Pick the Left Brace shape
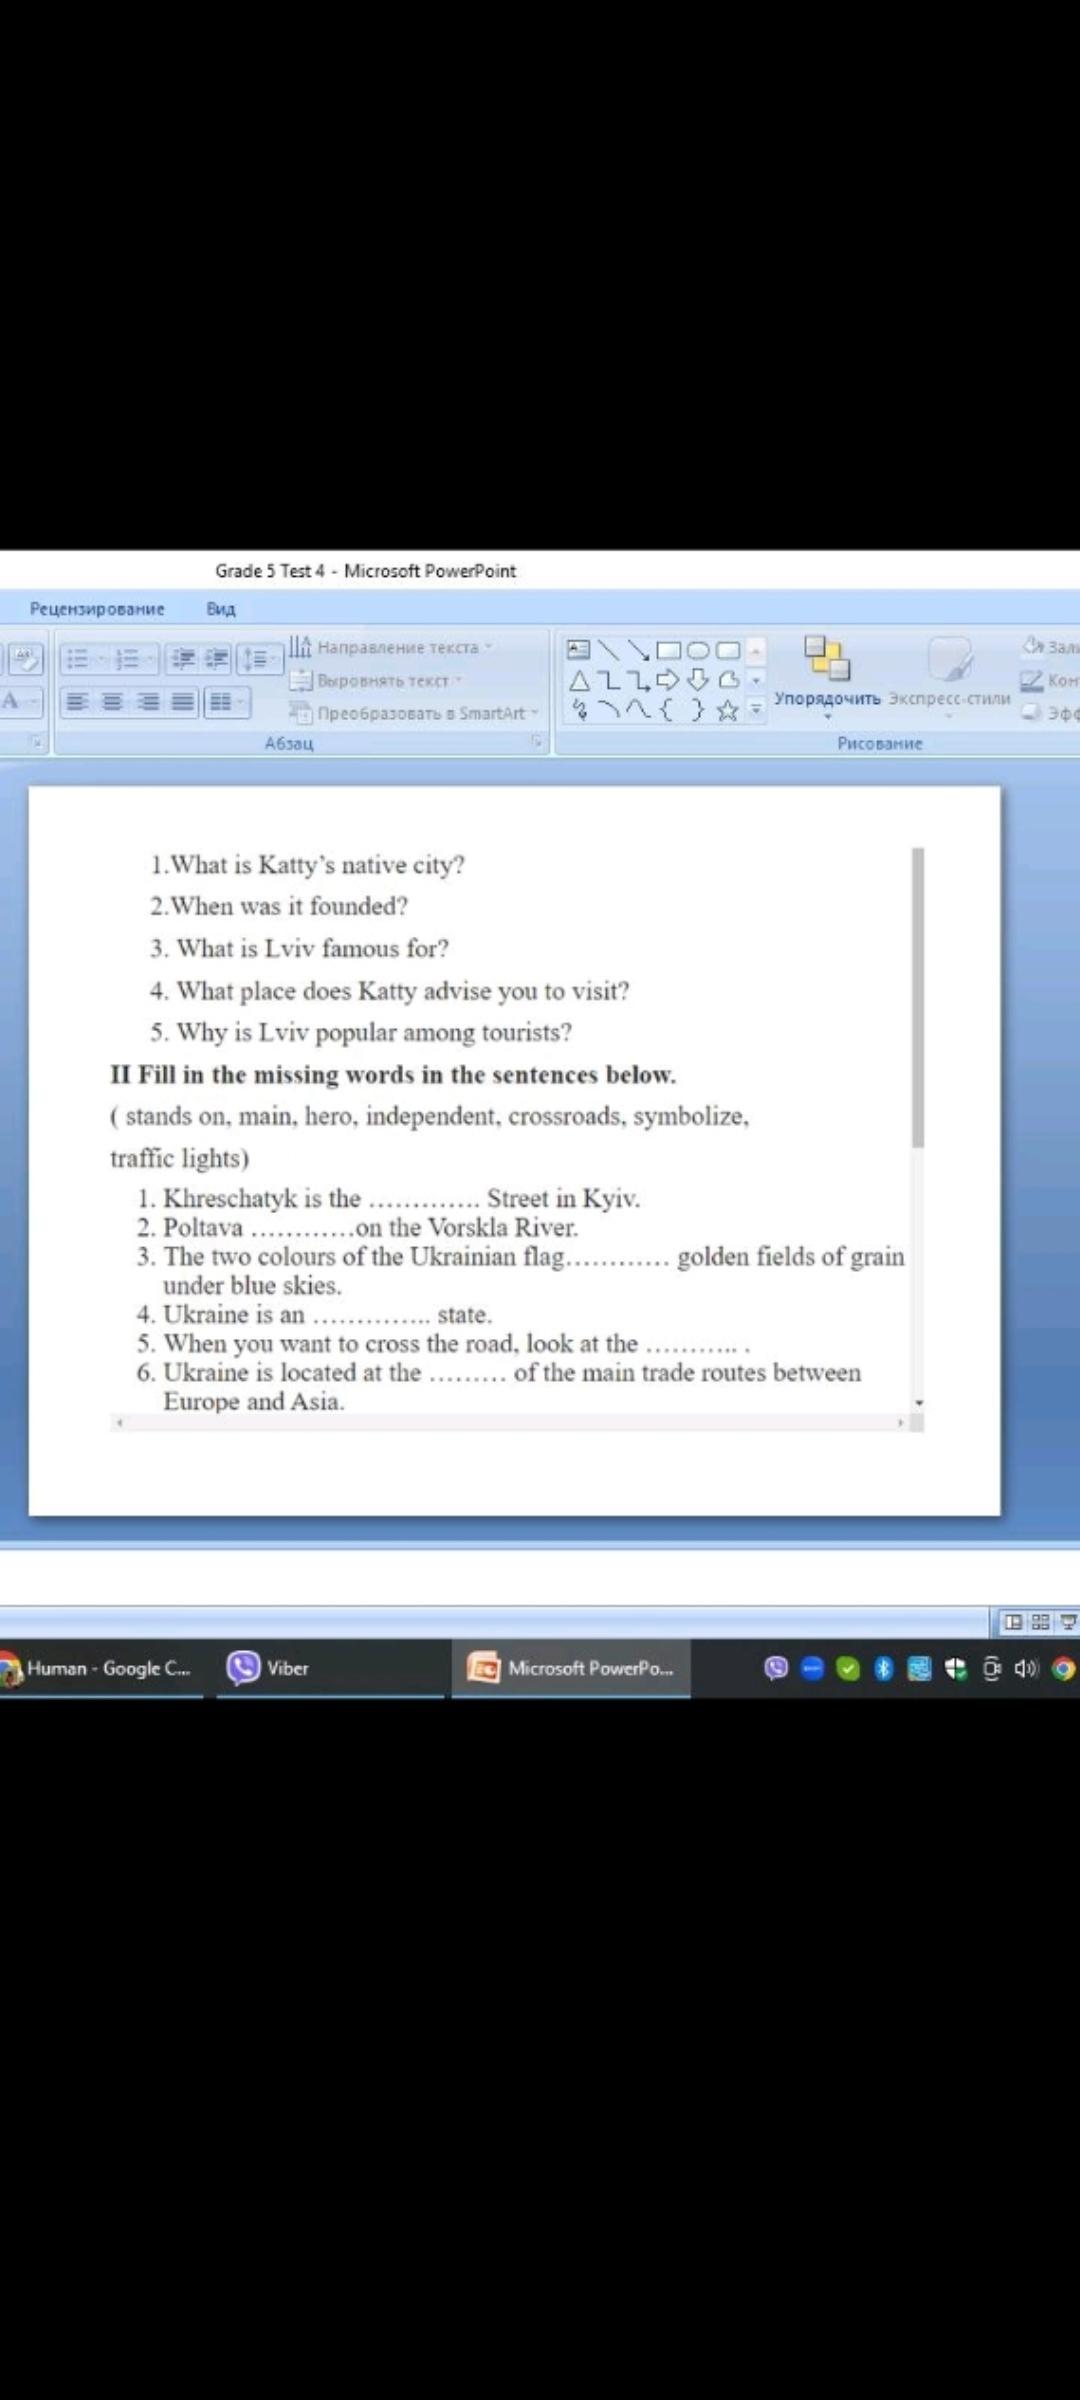 click(668, 710)
